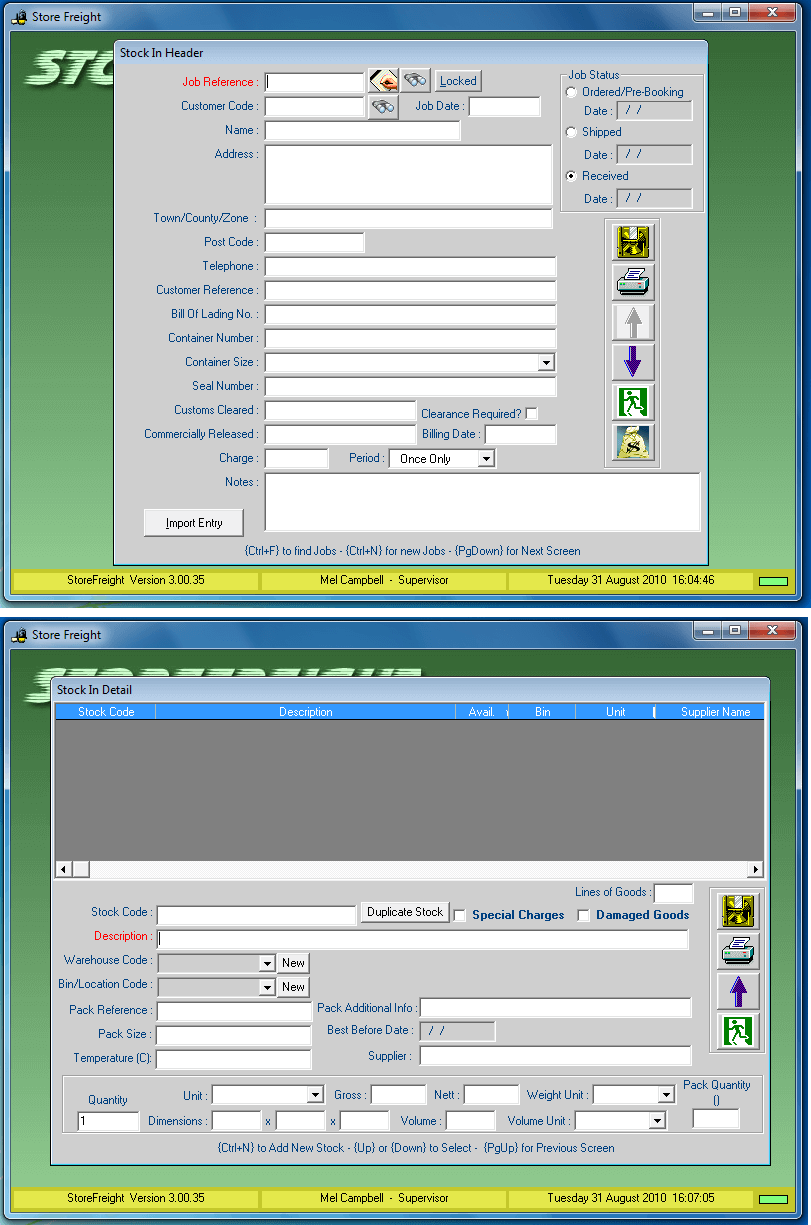Click the floppy save icon in Stock In Detail
This screenshot has width=811, height=1225.
(x=738, y=911)
